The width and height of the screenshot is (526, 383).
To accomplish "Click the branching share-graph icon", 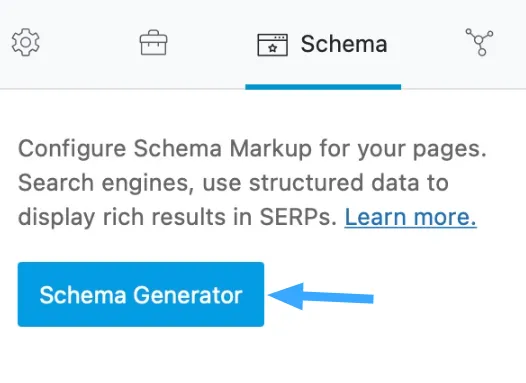I will coord(479,42).
